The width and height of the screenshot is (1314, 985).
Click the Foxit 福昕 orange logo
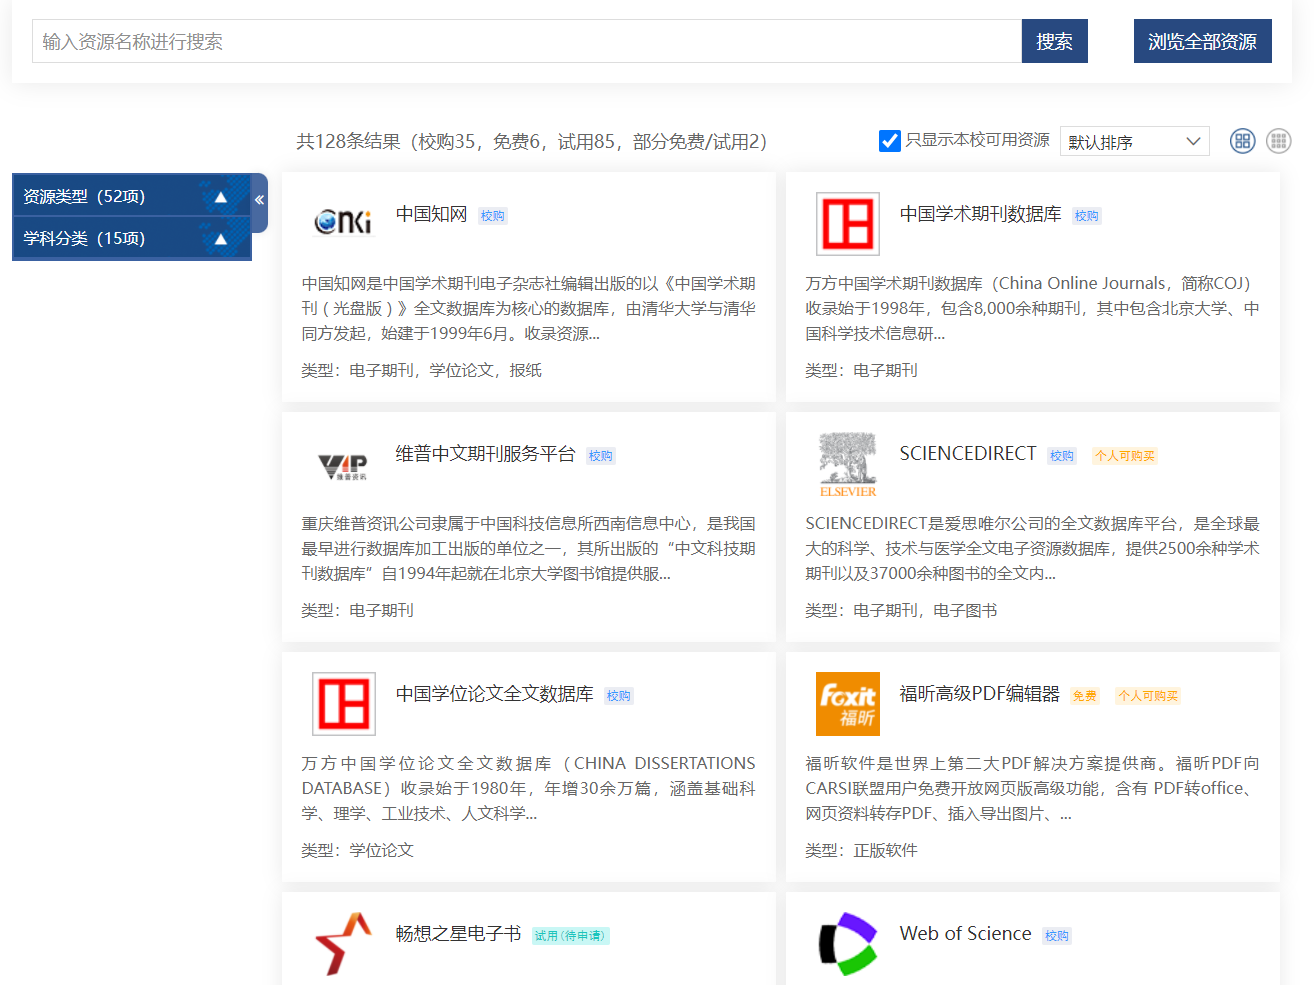[847, 704]
